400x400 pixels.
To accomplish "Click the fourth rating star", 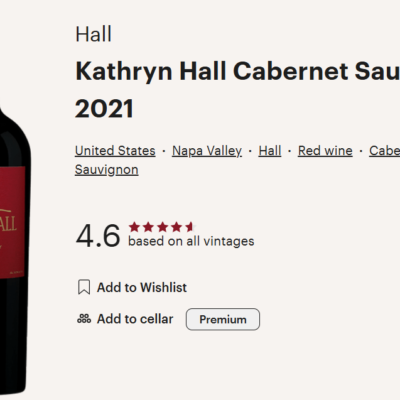I will pos(177,227).
